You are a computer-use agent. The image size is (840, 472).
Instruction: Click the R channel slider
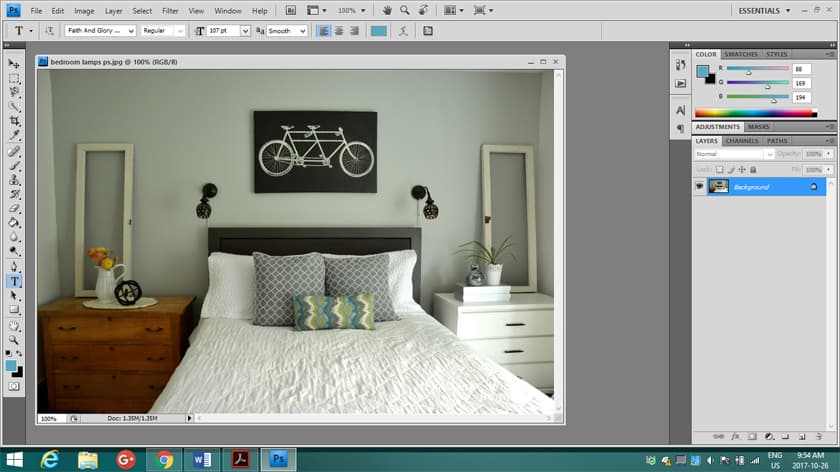(758, 69)
